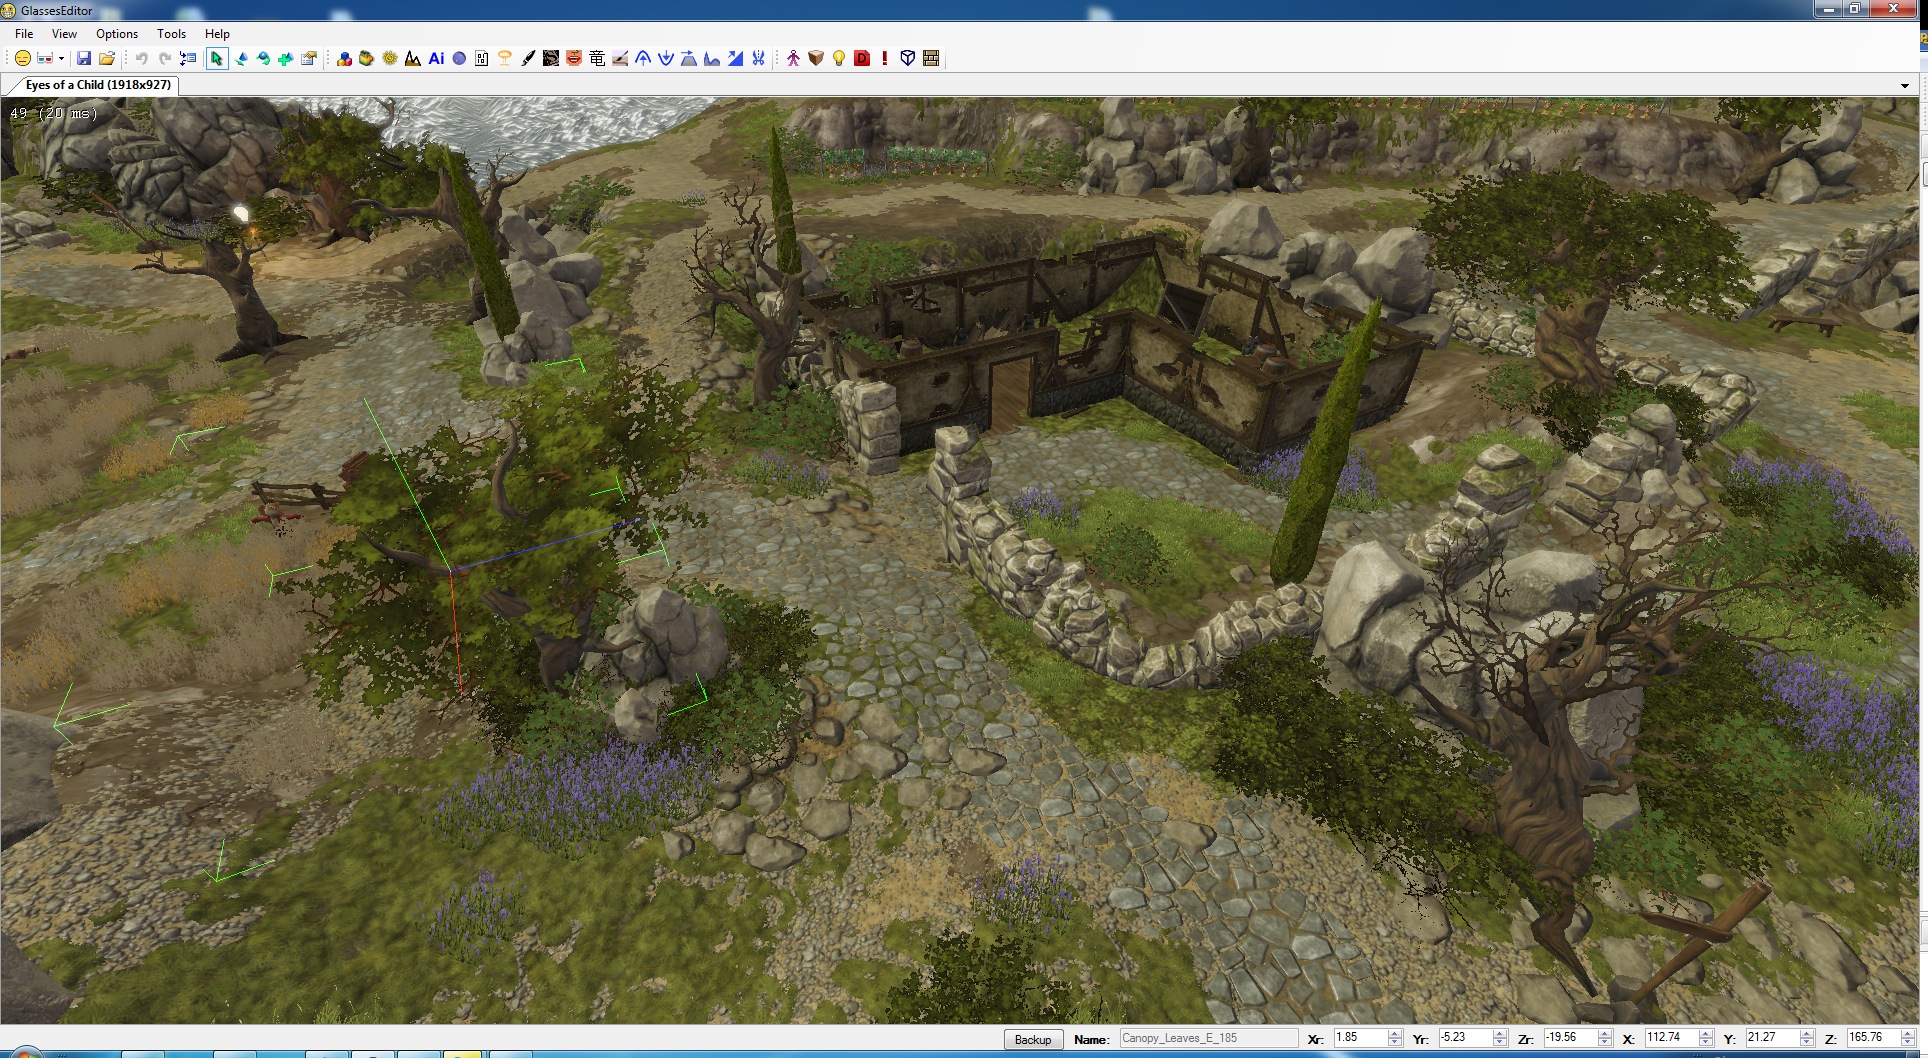The width and height of the screenshot is (1928, 1058).
Task: Toggle the 3D glasses view icon
Action: tap(44, 59)
